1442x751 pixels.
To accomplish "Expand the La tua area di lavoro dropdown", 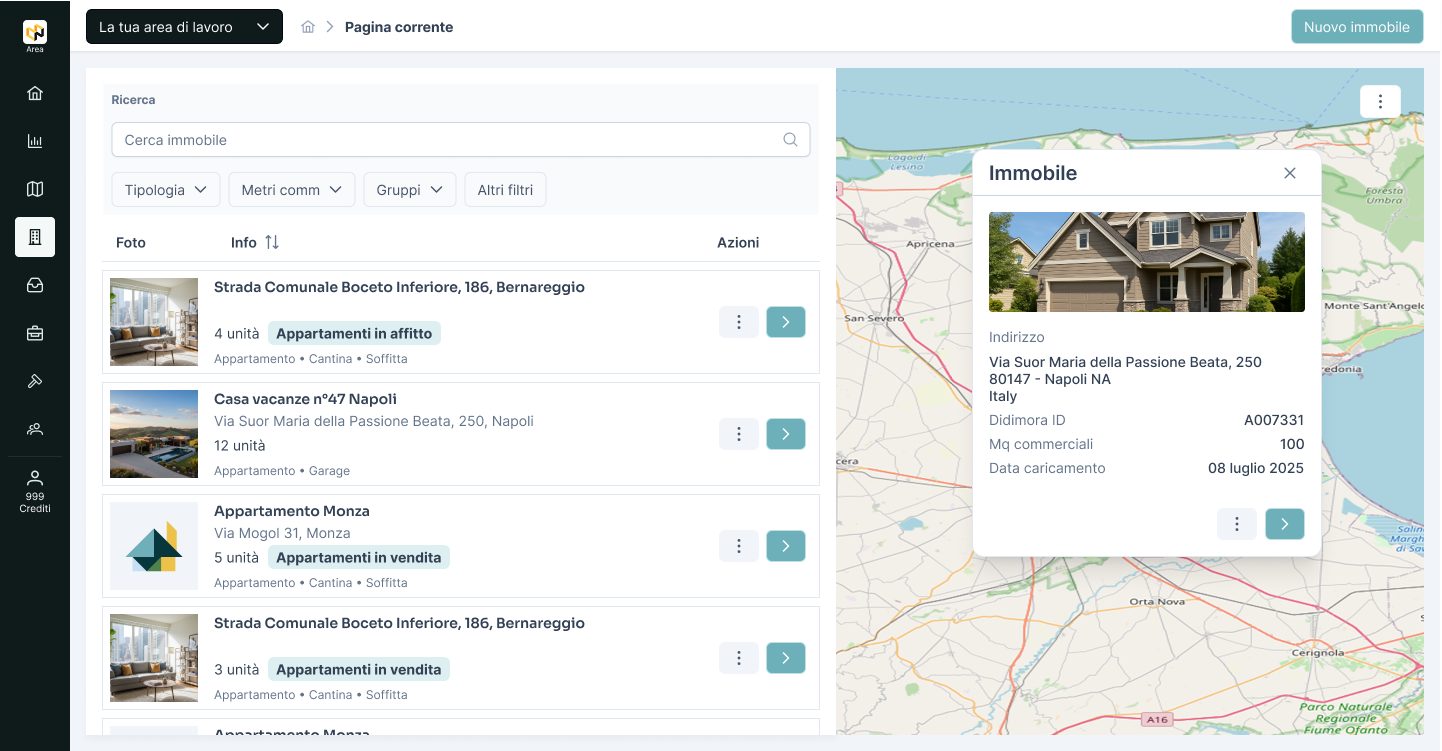I will click(184, 27).
